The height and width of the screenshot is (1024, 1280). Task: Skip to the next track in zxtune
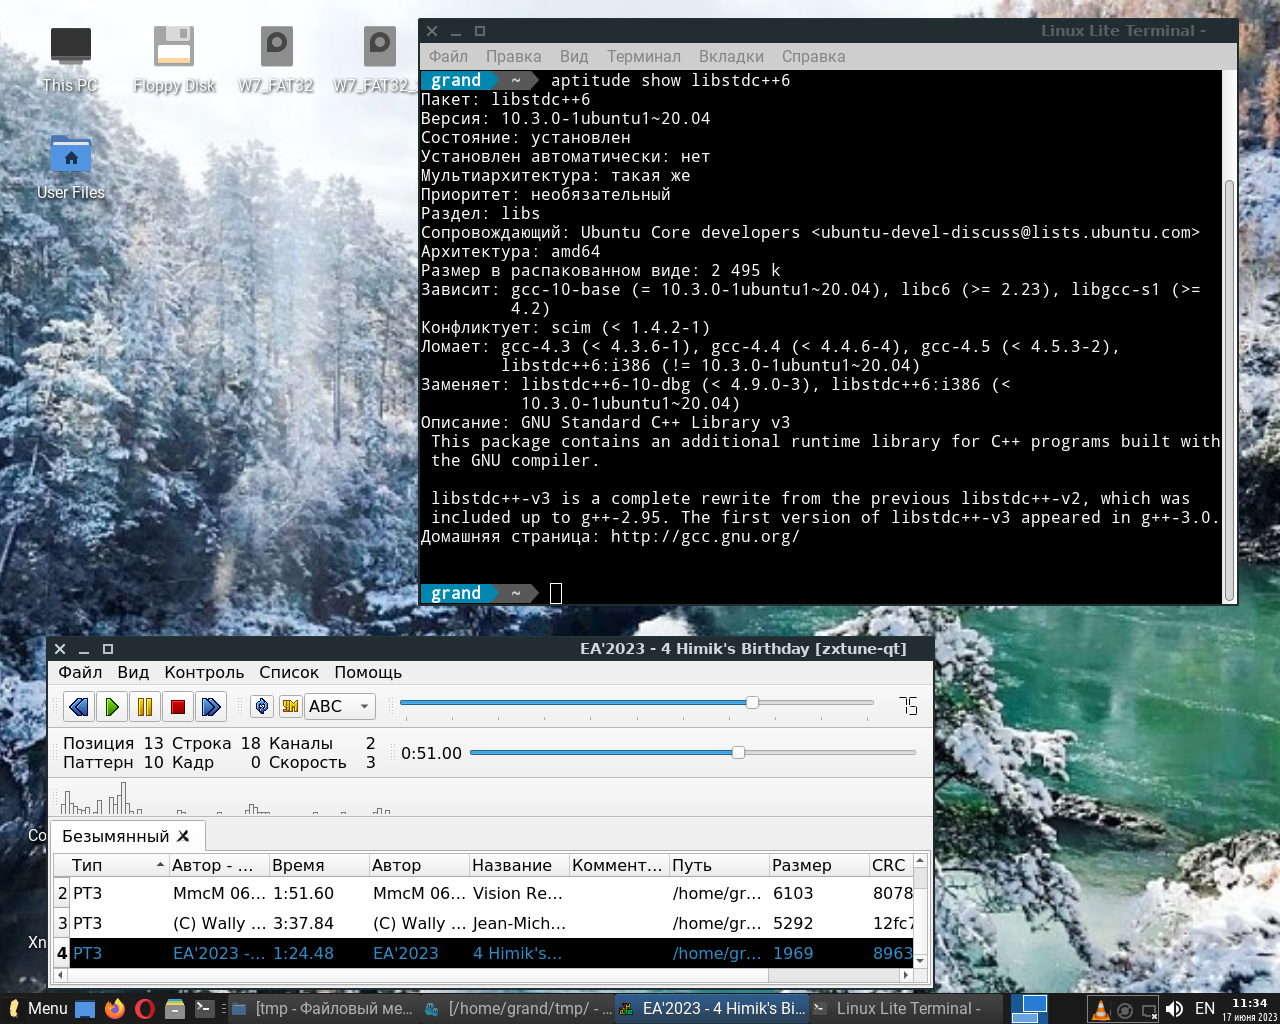pyautogui.click(x=211, y=706)
